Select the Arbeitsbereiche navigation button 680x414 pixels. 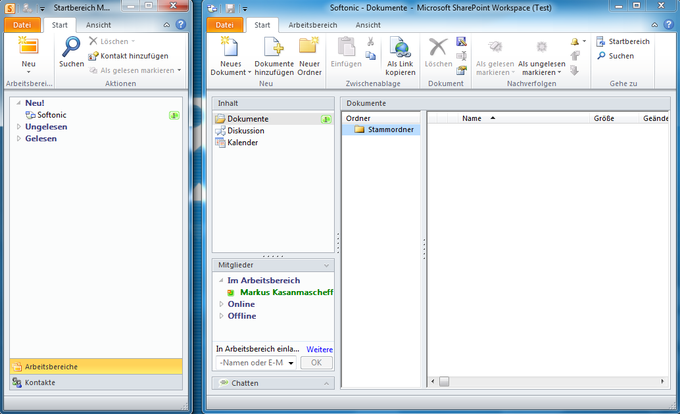pos(96,367)
